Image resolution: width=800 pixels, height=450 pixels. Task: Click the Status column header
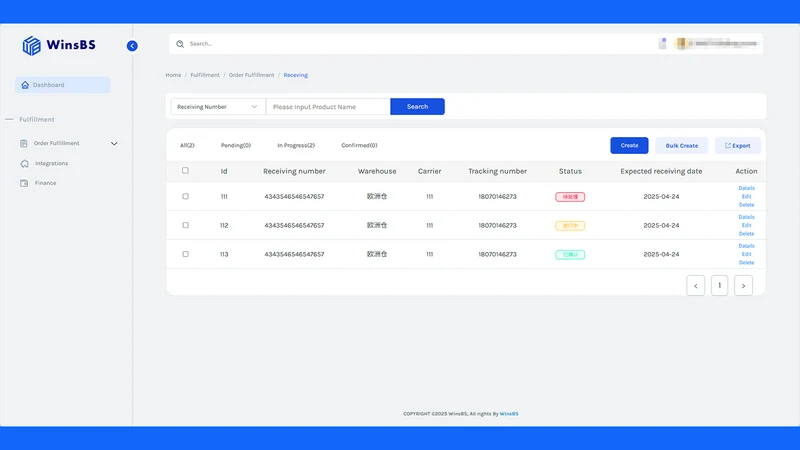click(570, 171)
